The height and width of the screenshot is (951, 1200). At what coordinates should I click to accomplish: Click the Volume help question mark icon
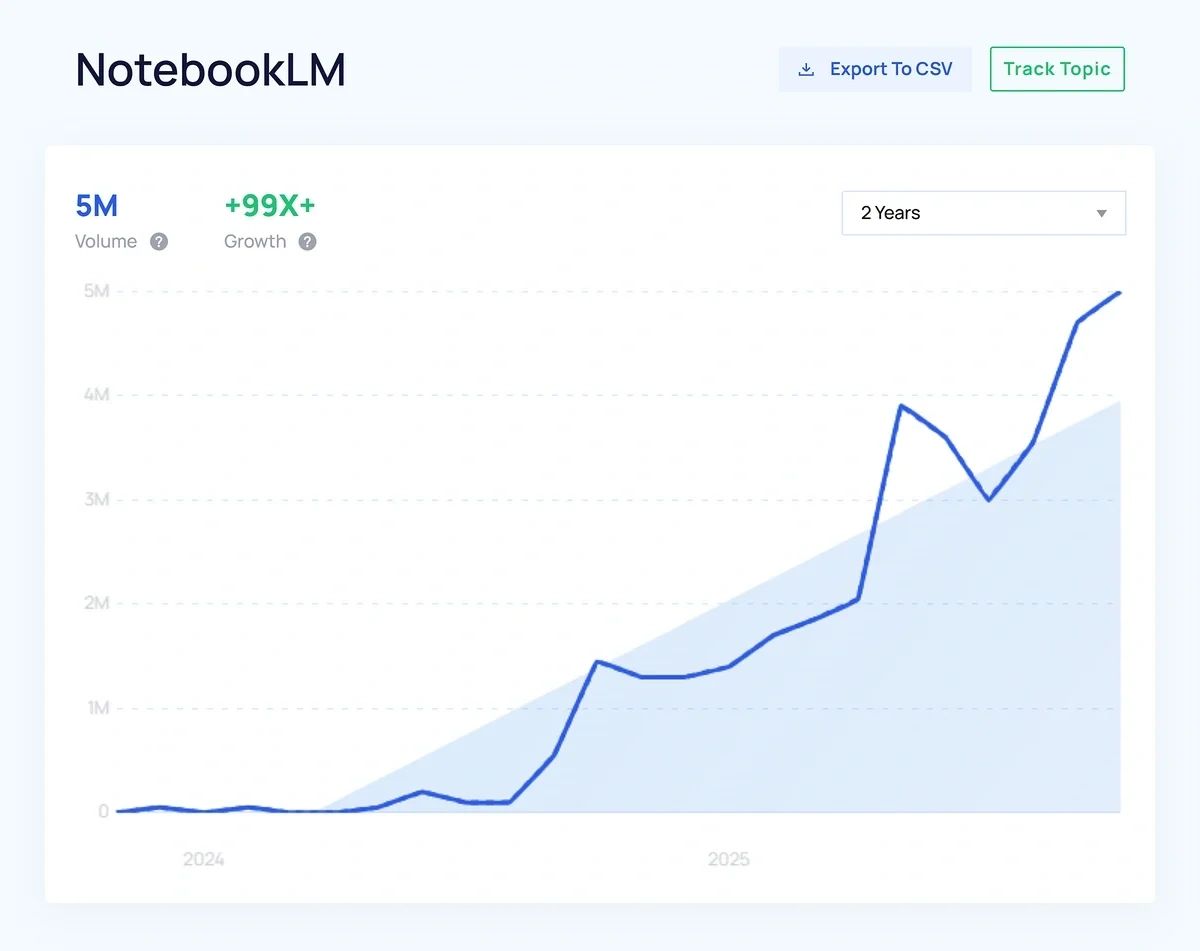pyautogui.click(x=159, y=242)
